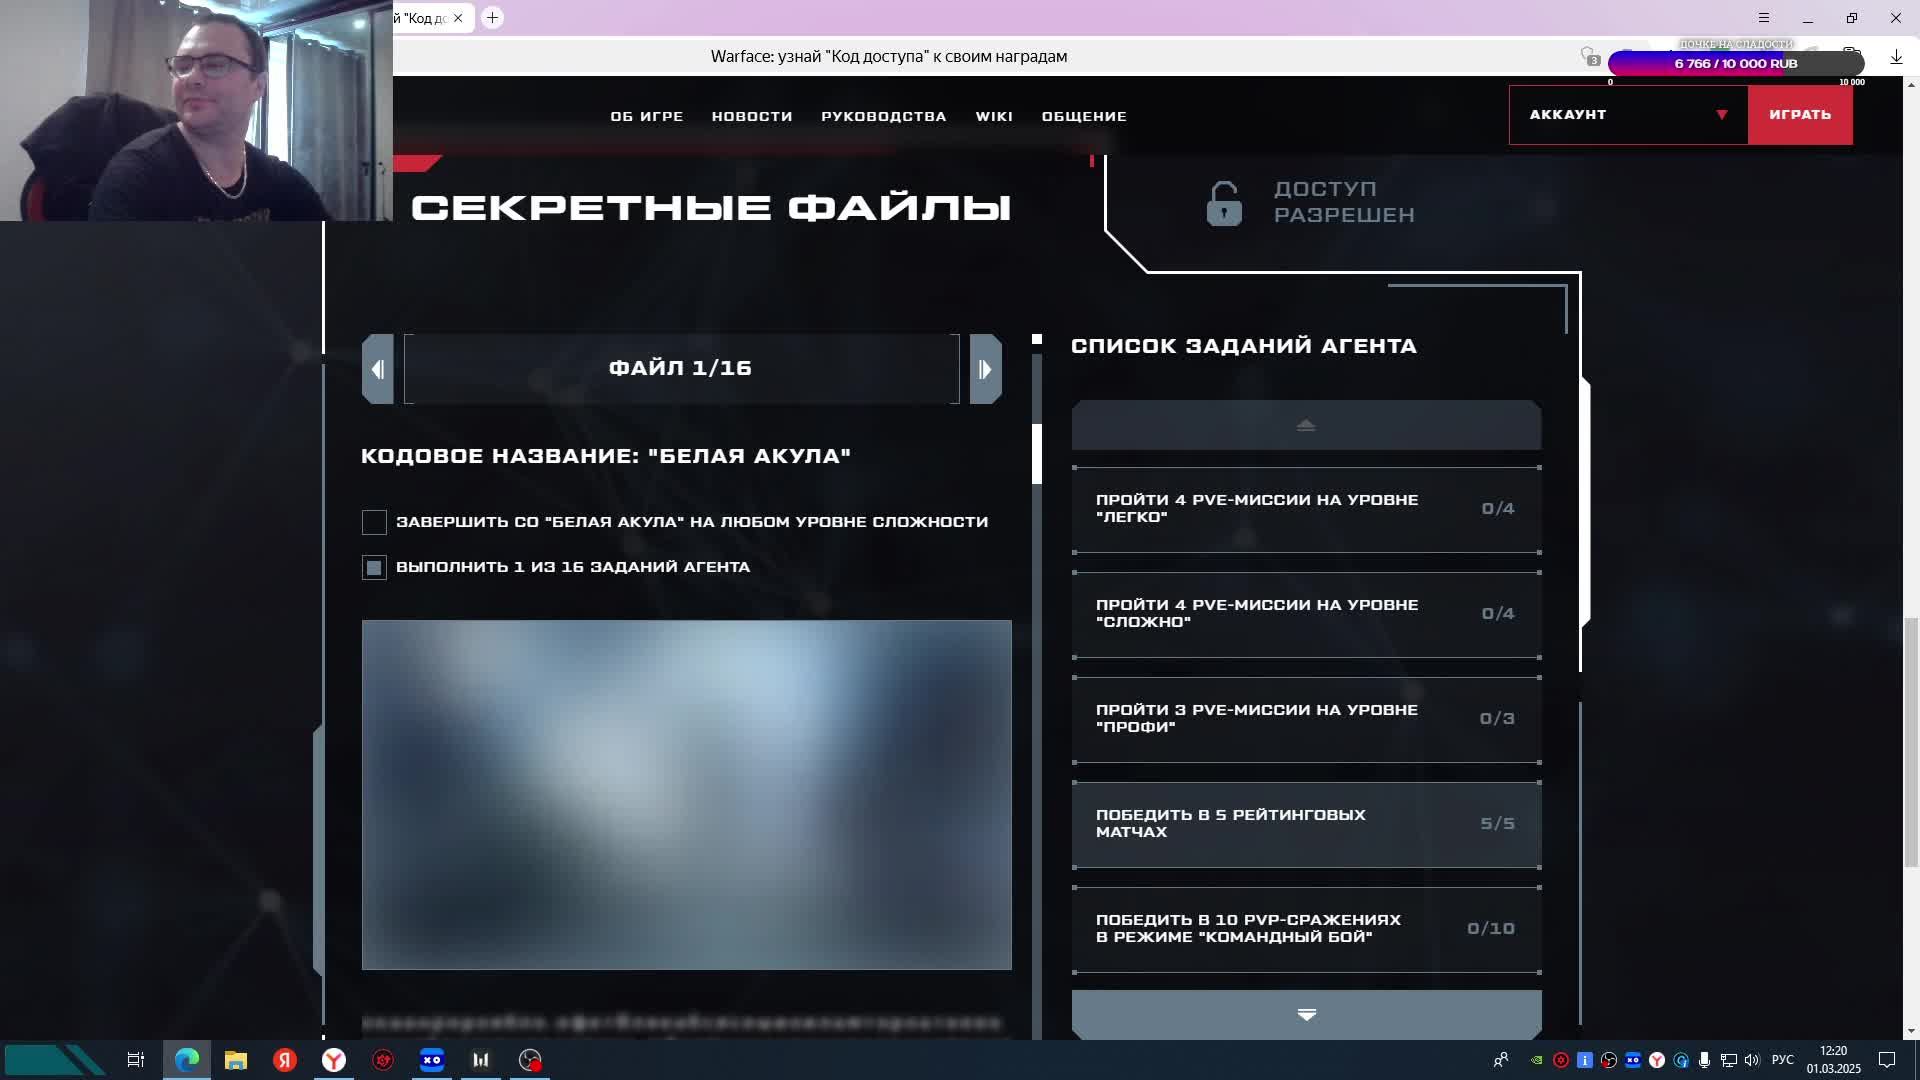The height and width of the screenshot is (1080, 1920).
Task: Click the red Играть button
Action: 1800,115
